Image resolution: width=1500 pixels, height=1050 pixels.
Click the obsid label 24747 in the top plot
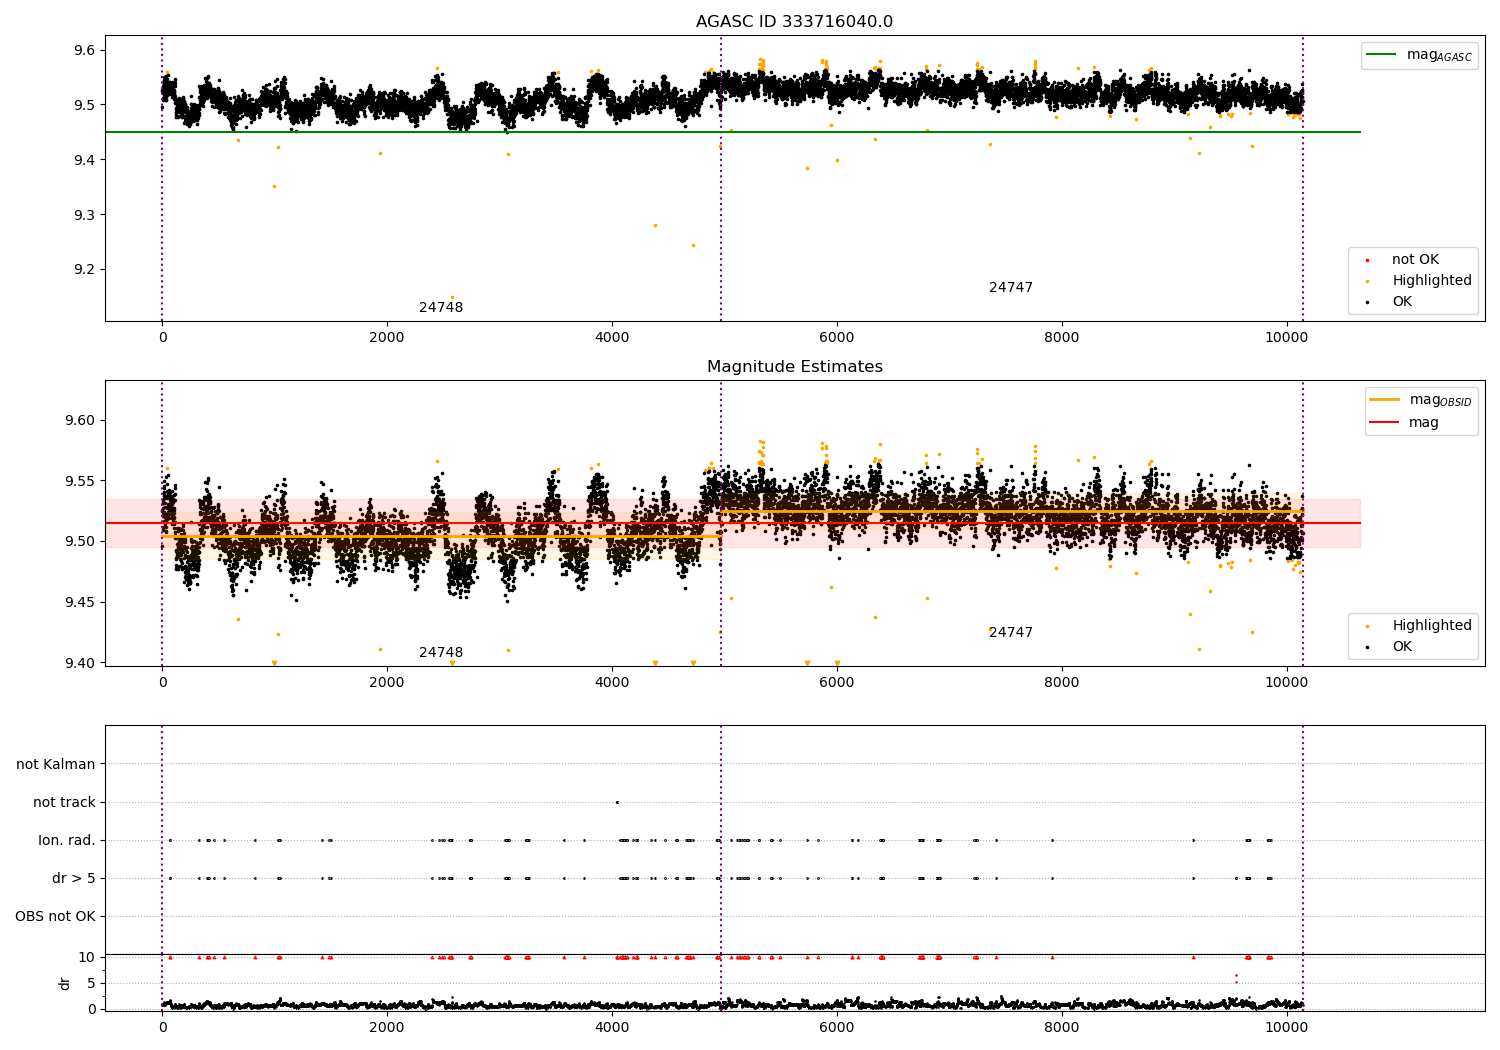1011,288
